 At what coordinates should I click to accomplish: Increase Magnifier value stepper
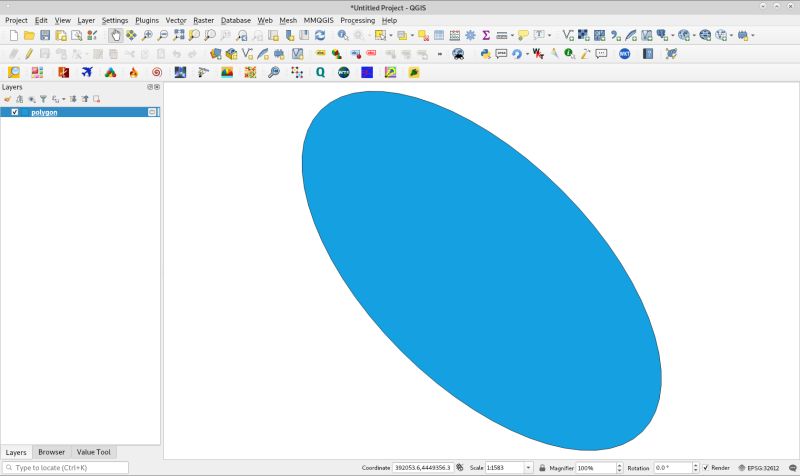coord(619,465)
